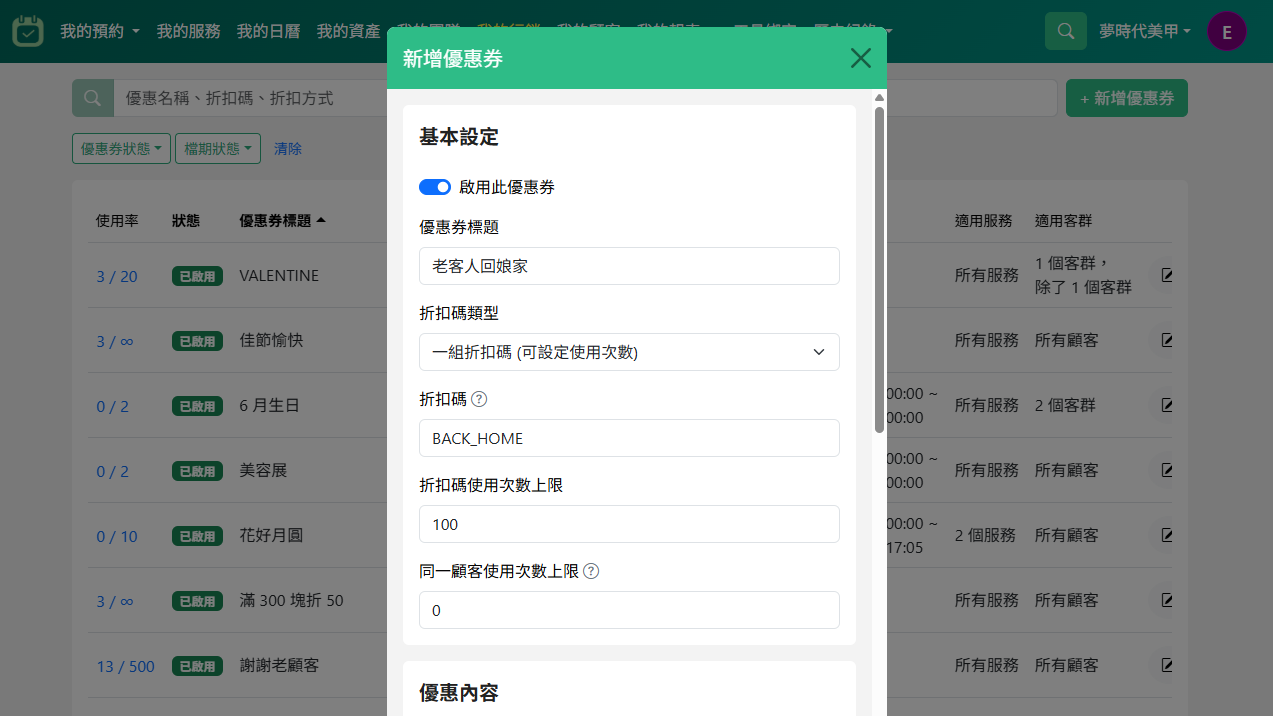
Task: Expand the 檔期狀態 filter dropdown
Action: click(x=217, y=149)
